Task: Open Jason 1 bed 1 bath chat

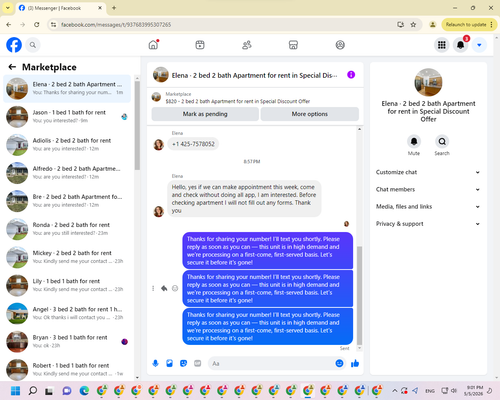Action: click(67, 117)
